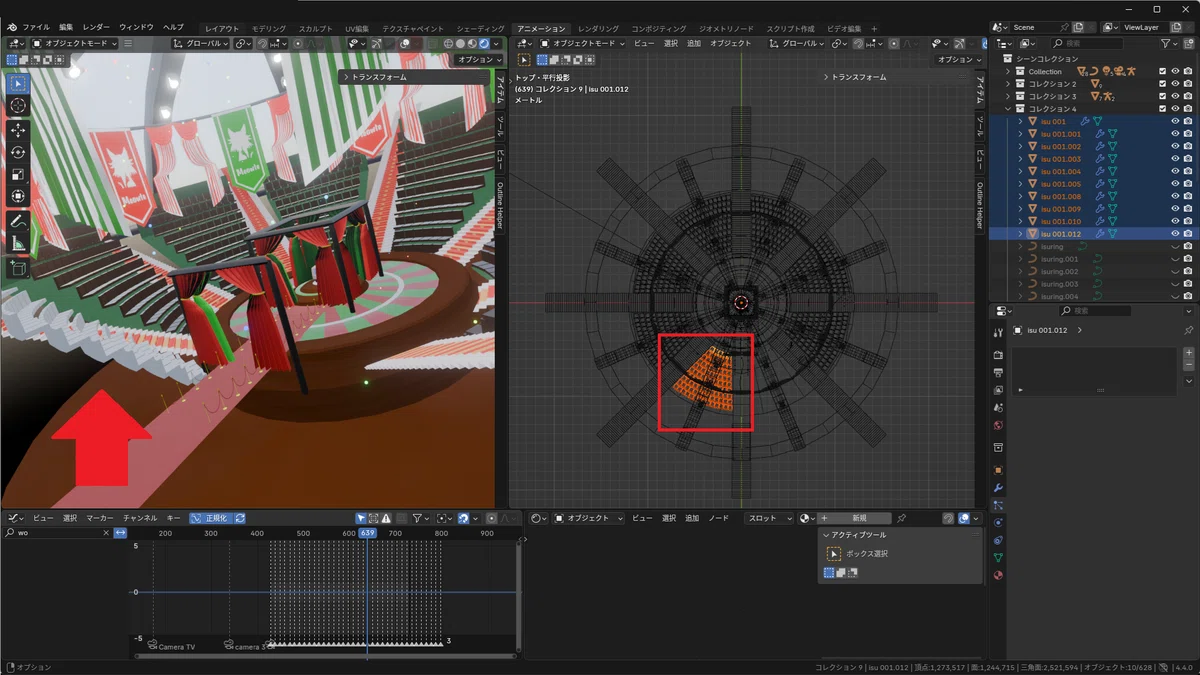Click the wireframe shading icon in left viewport
The width and height of the screenshot is (1200, 675).
click(x=449, y=44)
